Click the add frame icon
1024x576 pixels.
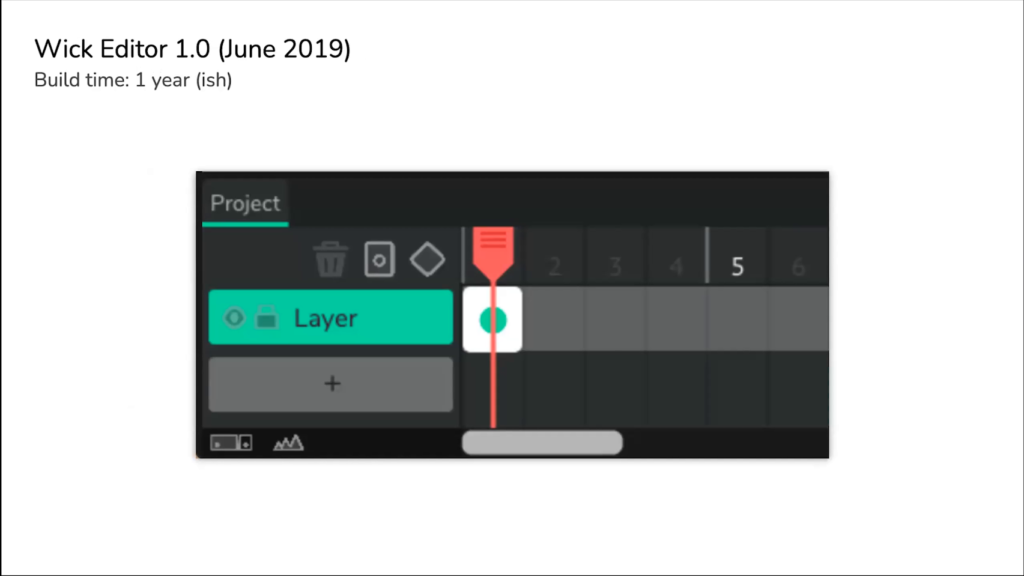click(x=379, y=259)
